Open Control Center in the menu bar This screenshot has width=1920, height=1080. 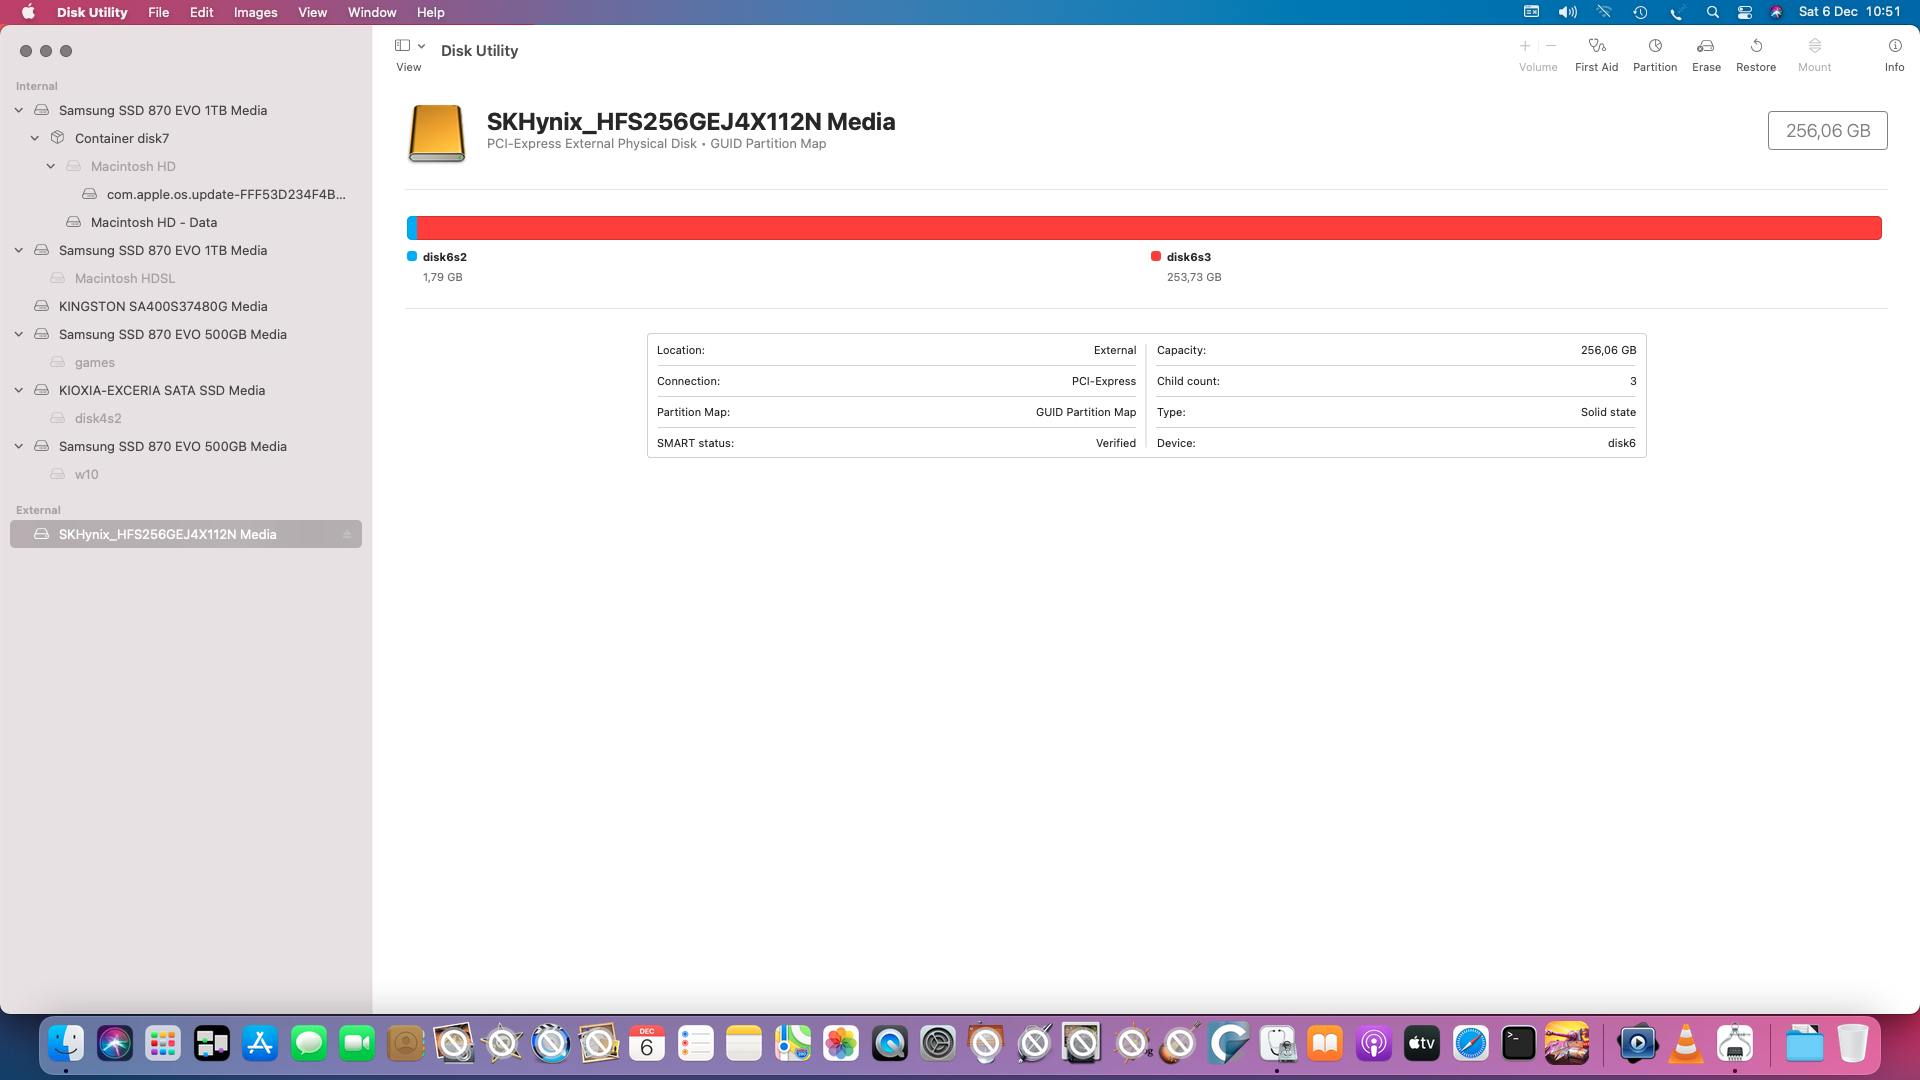[x=1744, y=12]
